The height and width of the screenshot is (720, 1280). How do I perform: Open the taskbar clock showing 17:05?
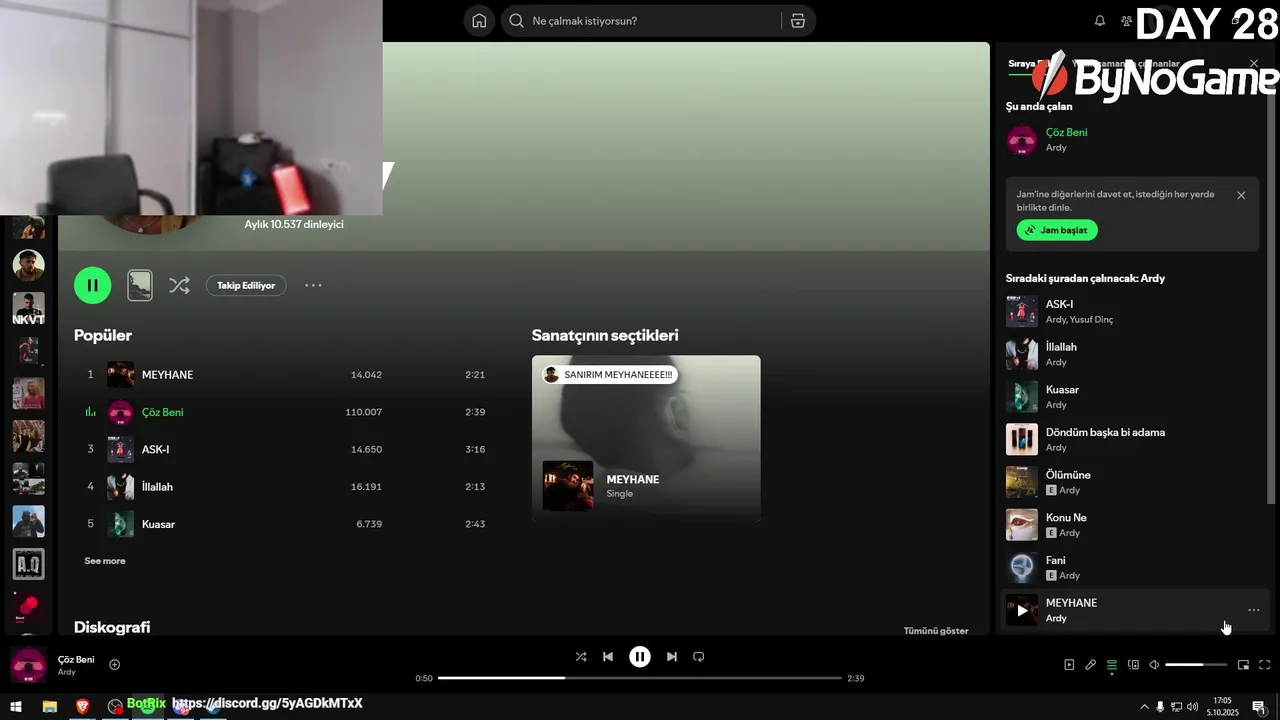pos(1224,707)
